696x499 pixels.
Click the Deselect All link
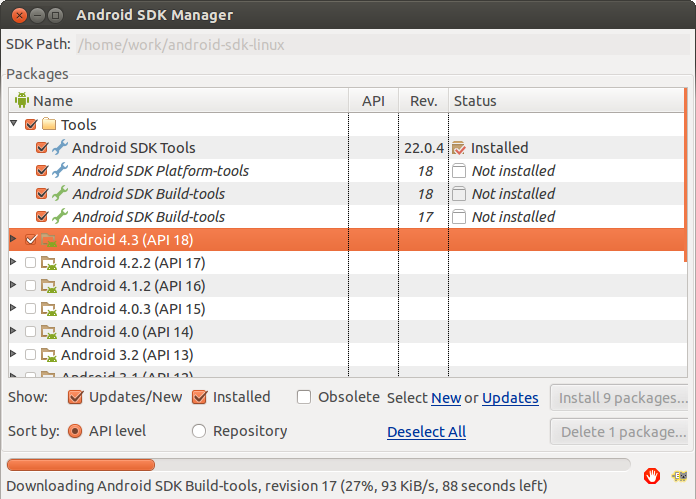click(x=426, y=432)
